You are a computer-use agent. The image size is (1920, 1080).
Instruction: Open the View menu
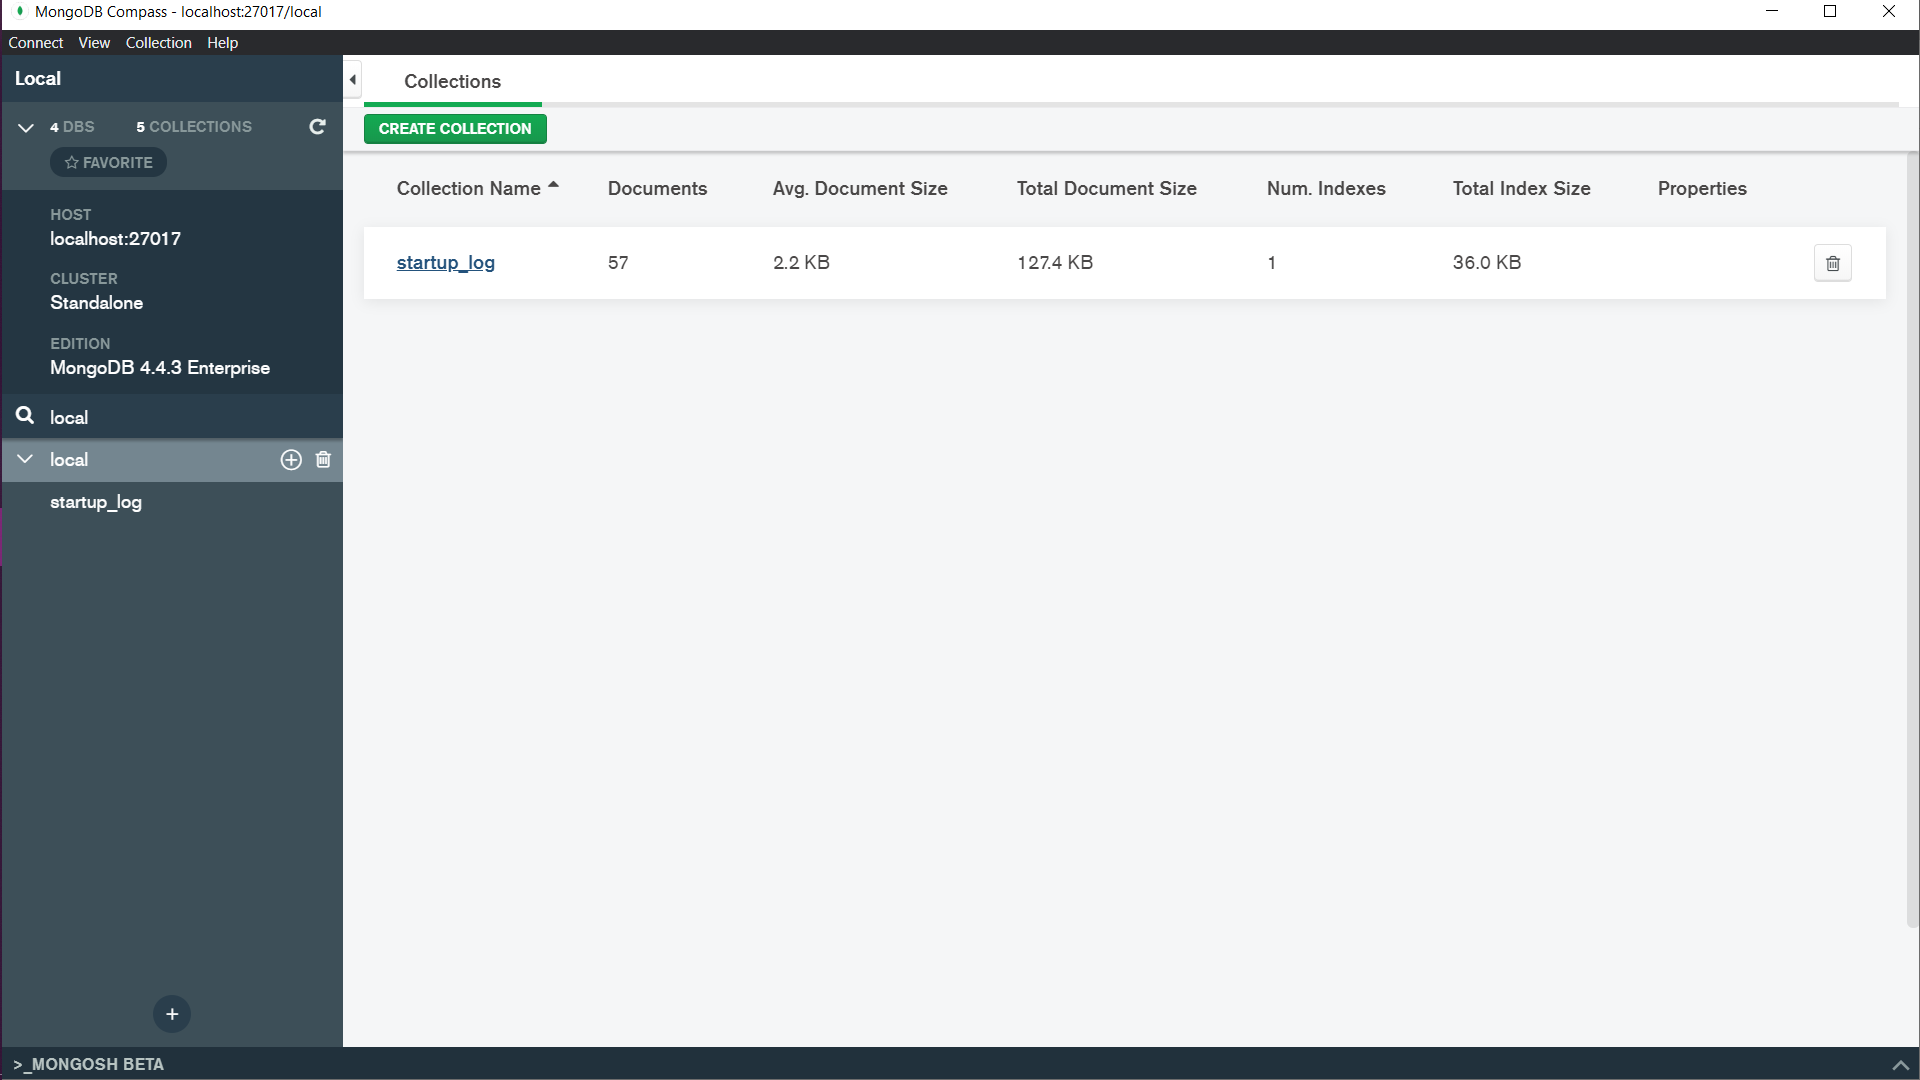point(94,43)
